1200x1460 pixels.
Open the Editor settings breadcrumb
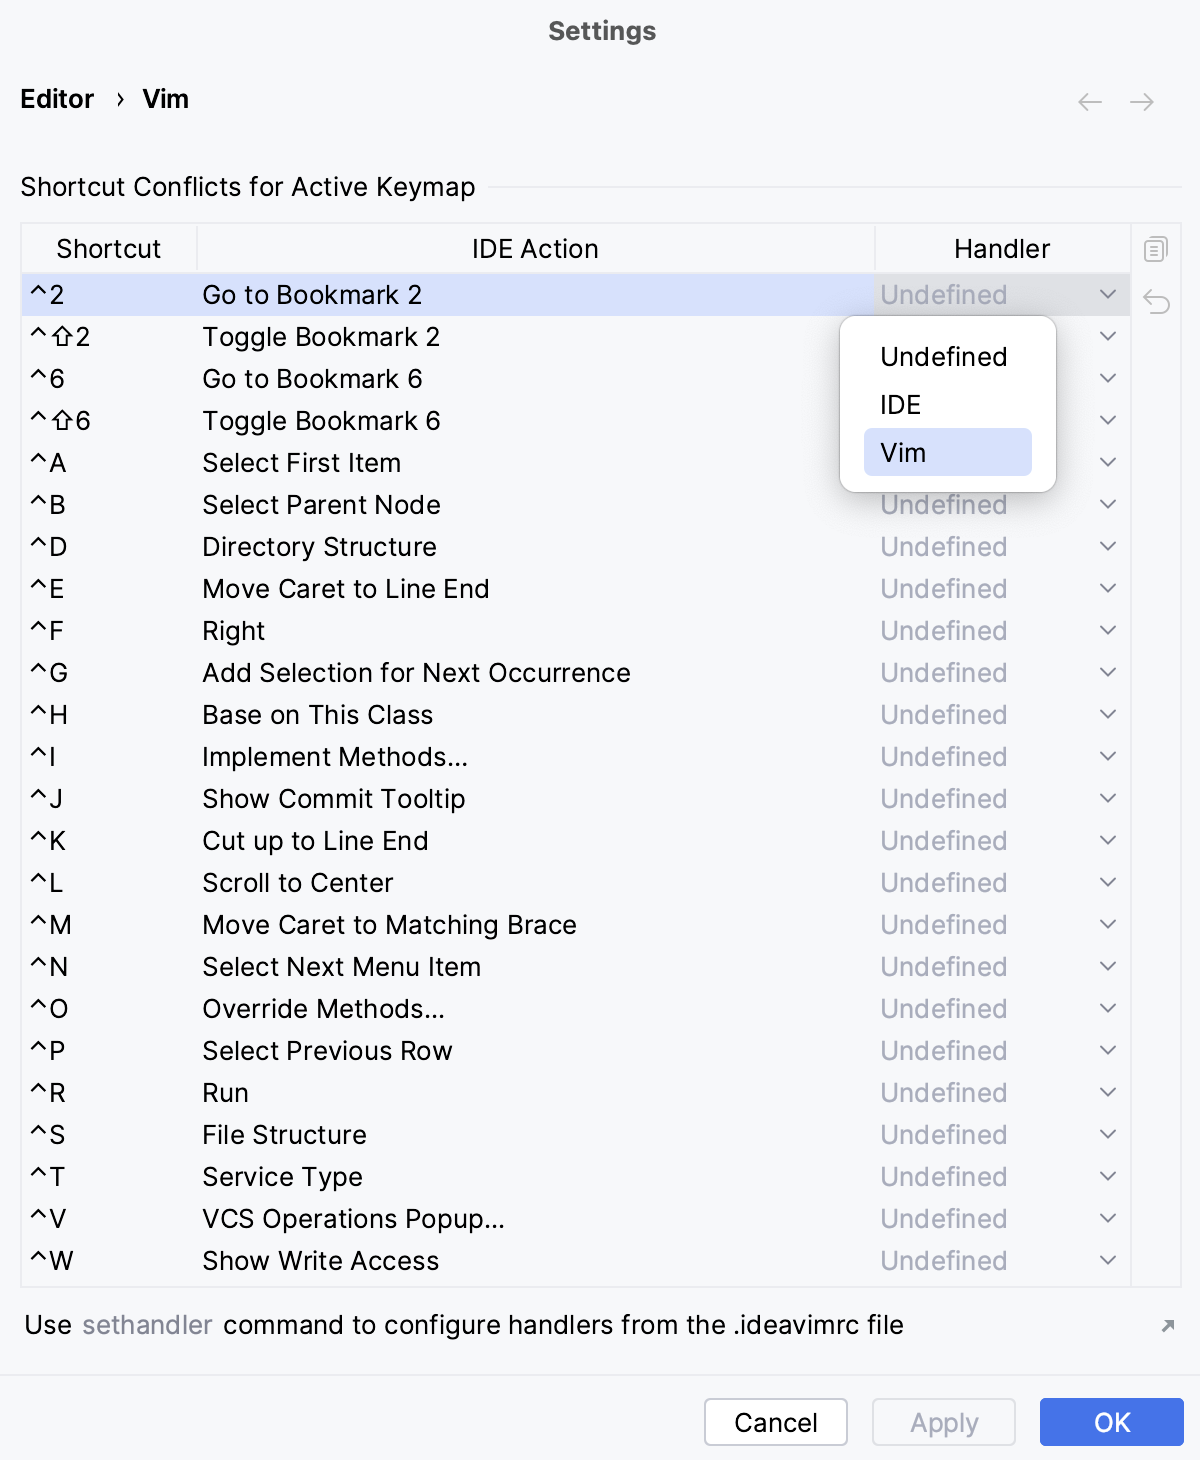click(x=57, y=99)
